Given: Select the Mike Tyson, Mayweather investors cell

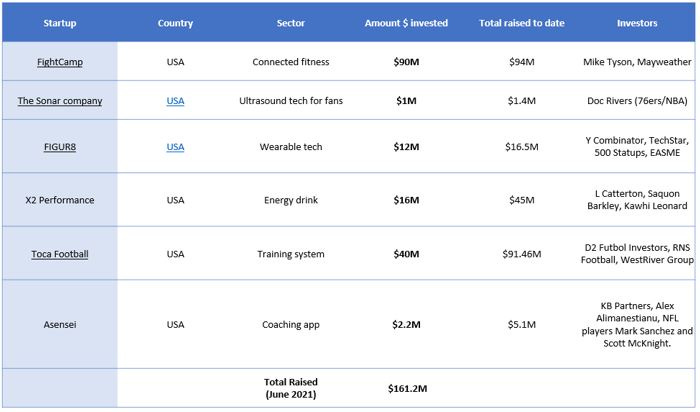Looking at the screenshot, I should click(x=637, y=62).
